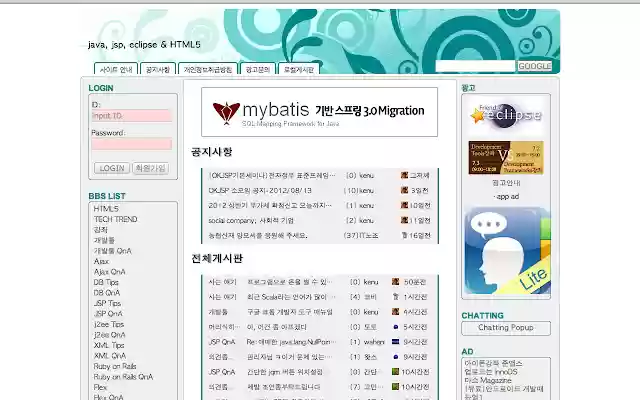Click the LOGIN button

tap(112, 168)
